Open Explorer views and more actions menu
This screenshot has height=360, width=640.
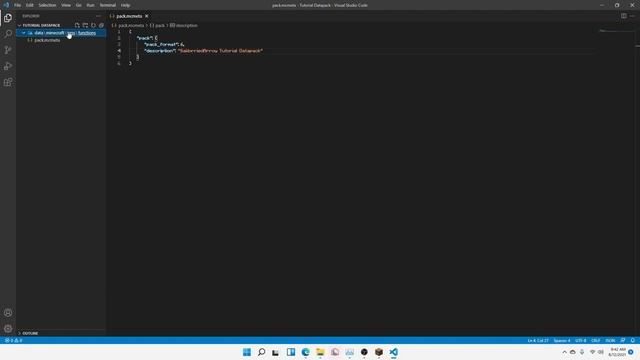[x=98, y=16]
